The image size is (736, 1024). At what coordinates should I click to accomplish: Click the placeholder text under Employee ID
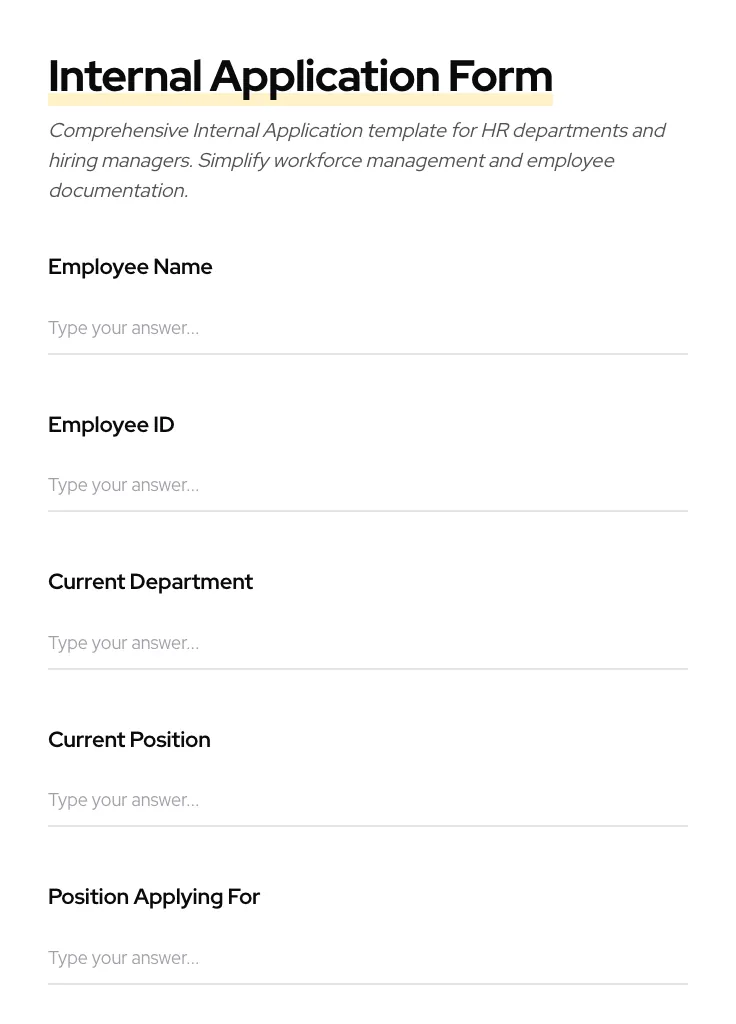[x=123, y=485]
